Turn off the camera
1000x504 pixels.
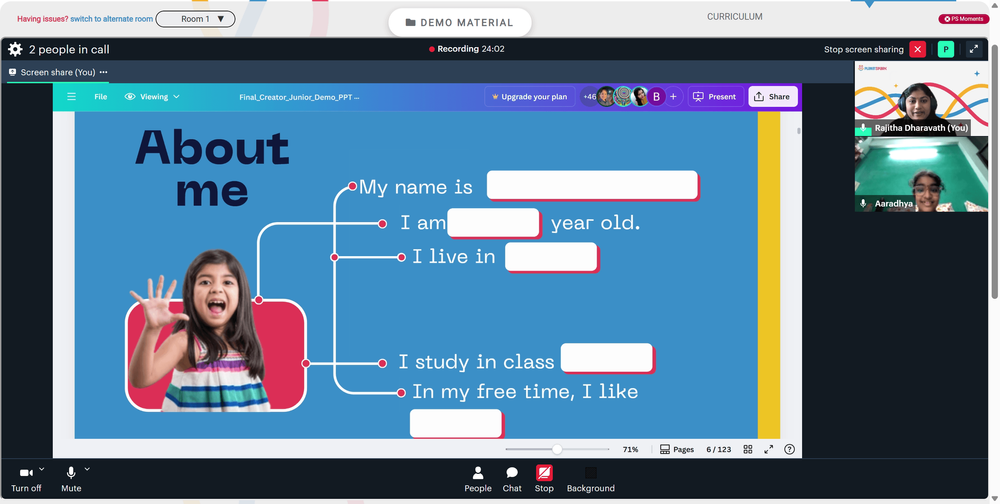[x=26, y=478]
